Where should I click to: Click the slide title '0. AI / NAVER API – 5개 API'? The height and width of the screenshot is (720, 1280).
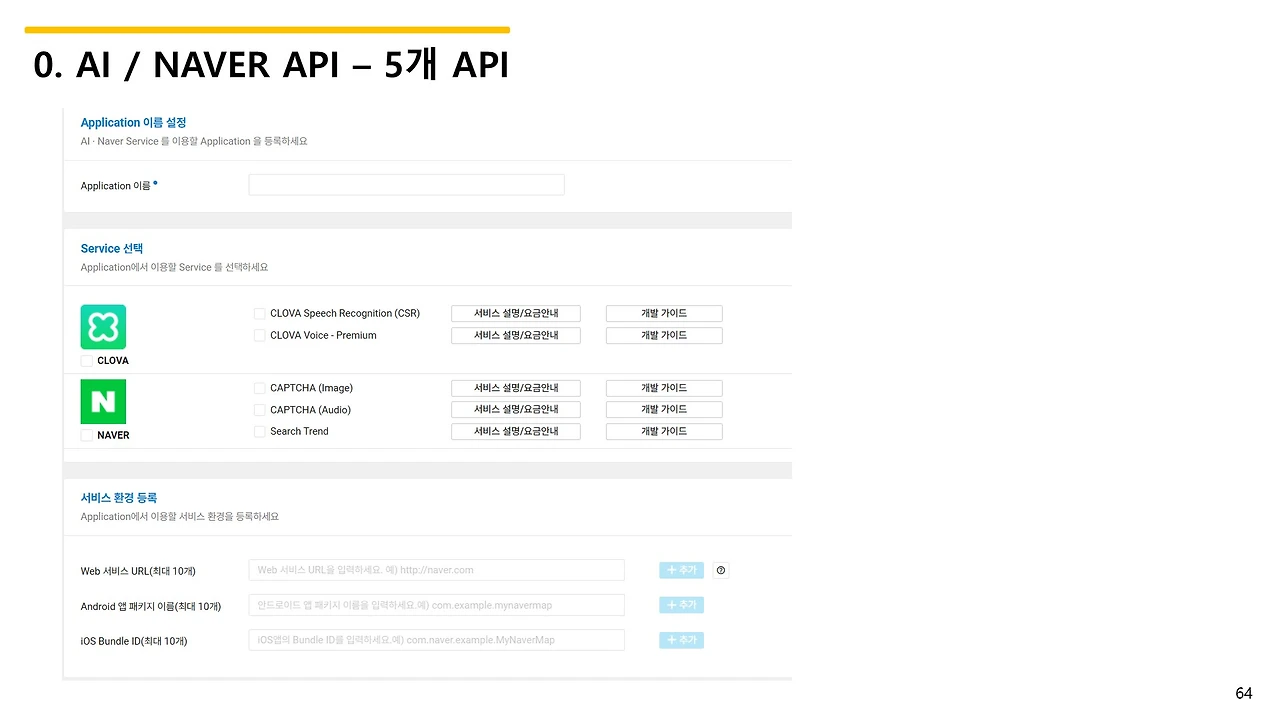(x=271, y=64)
